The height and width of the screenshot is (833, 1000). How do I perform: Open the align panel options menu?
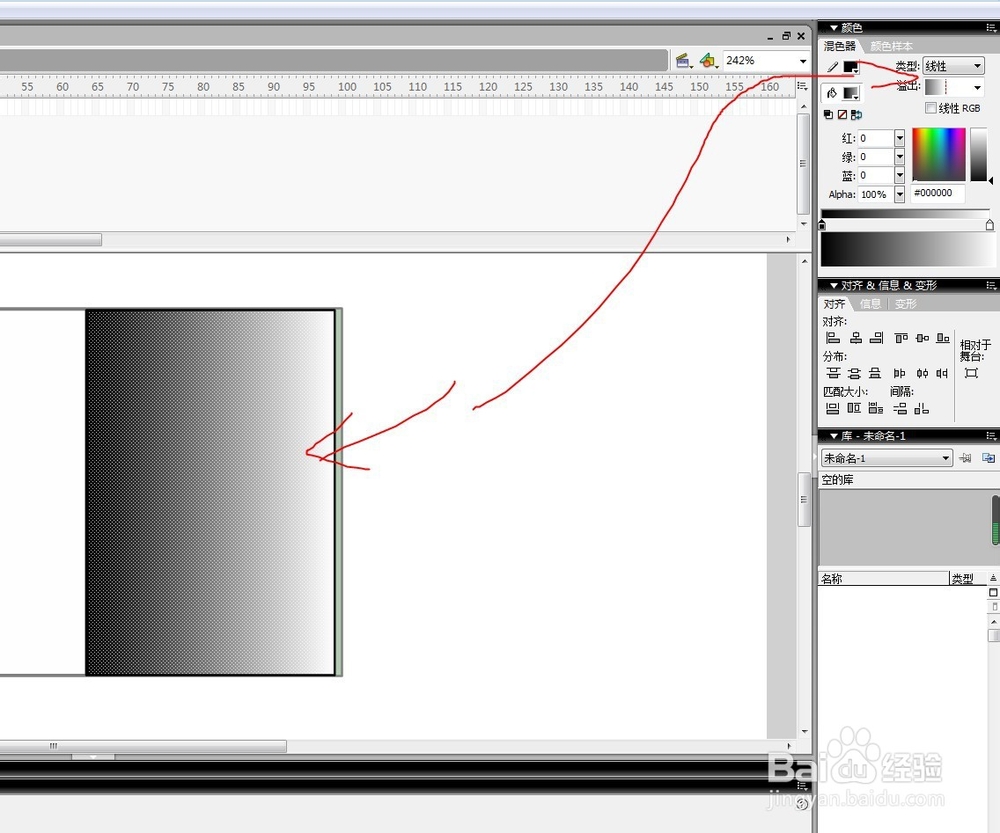point(991,285)
